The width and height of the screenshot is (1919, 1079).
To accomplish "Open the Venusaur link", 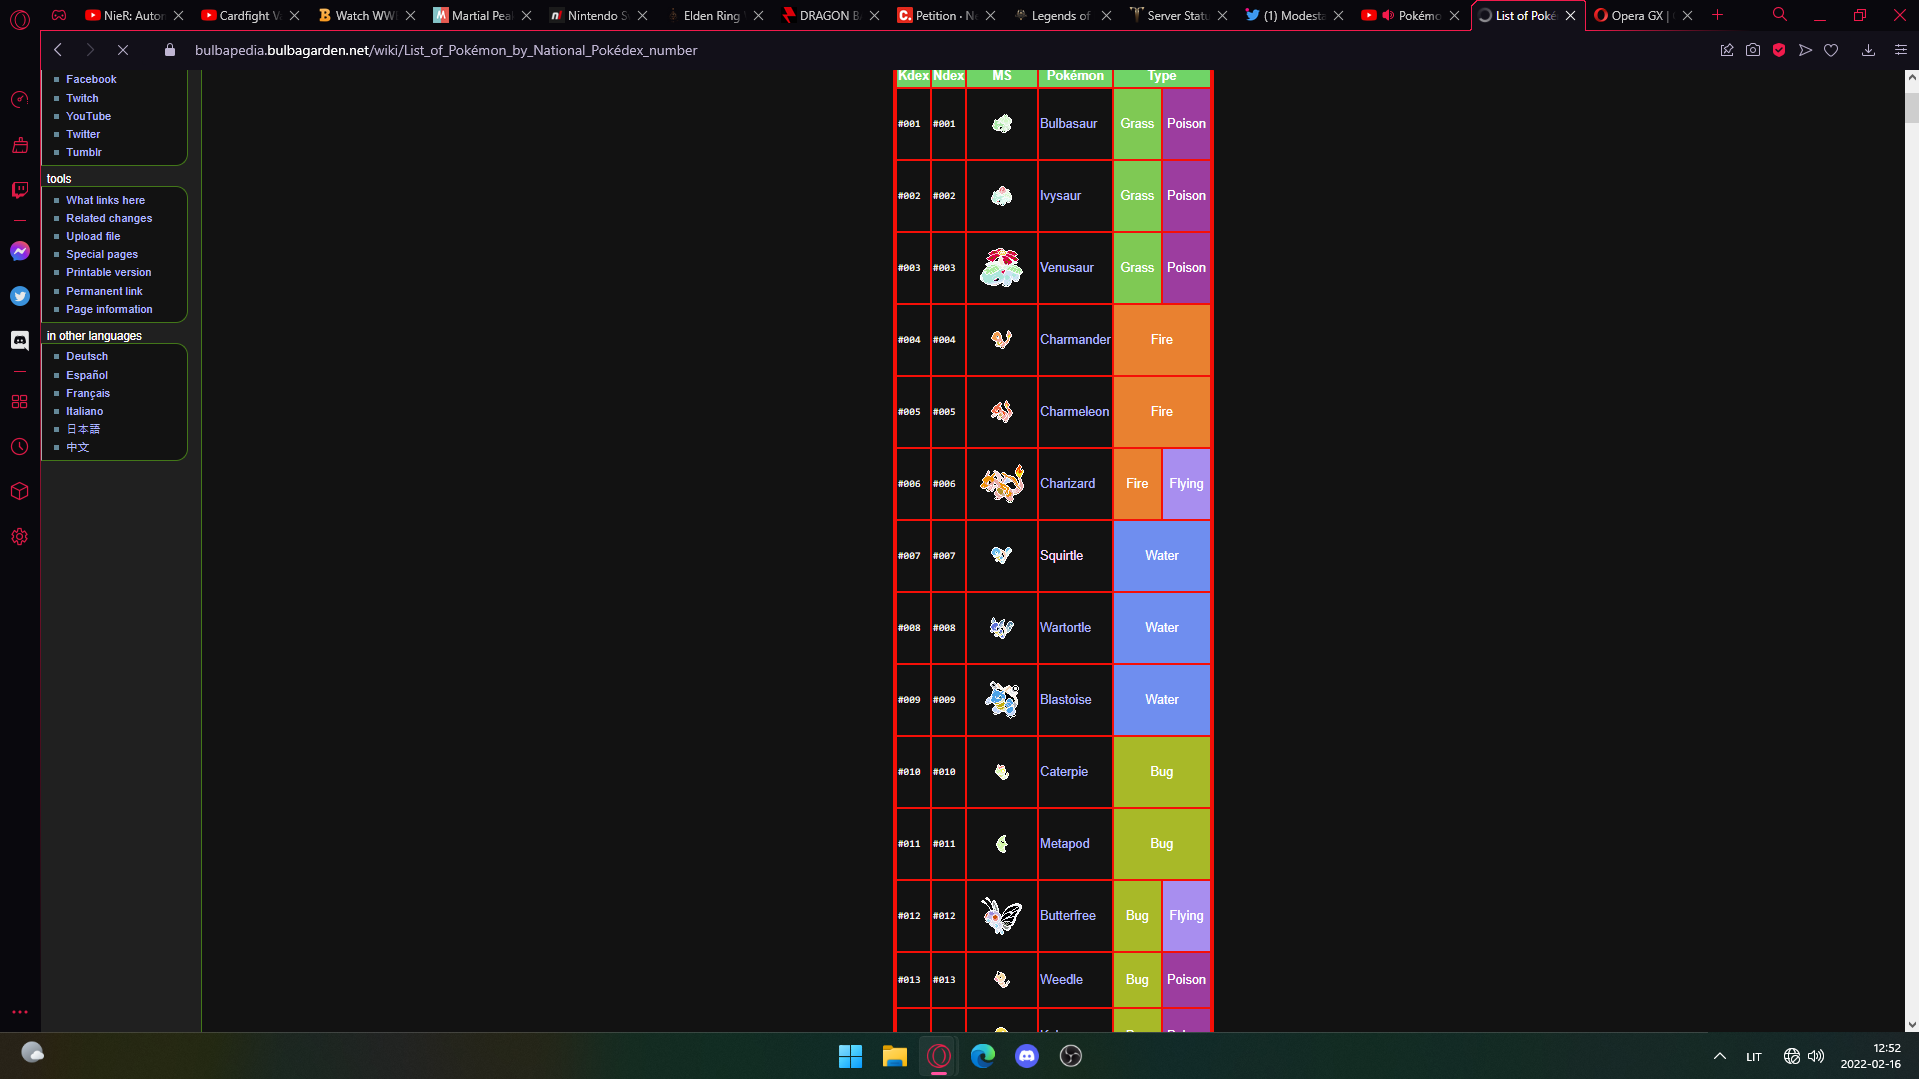I will [x=1066, y=268].
